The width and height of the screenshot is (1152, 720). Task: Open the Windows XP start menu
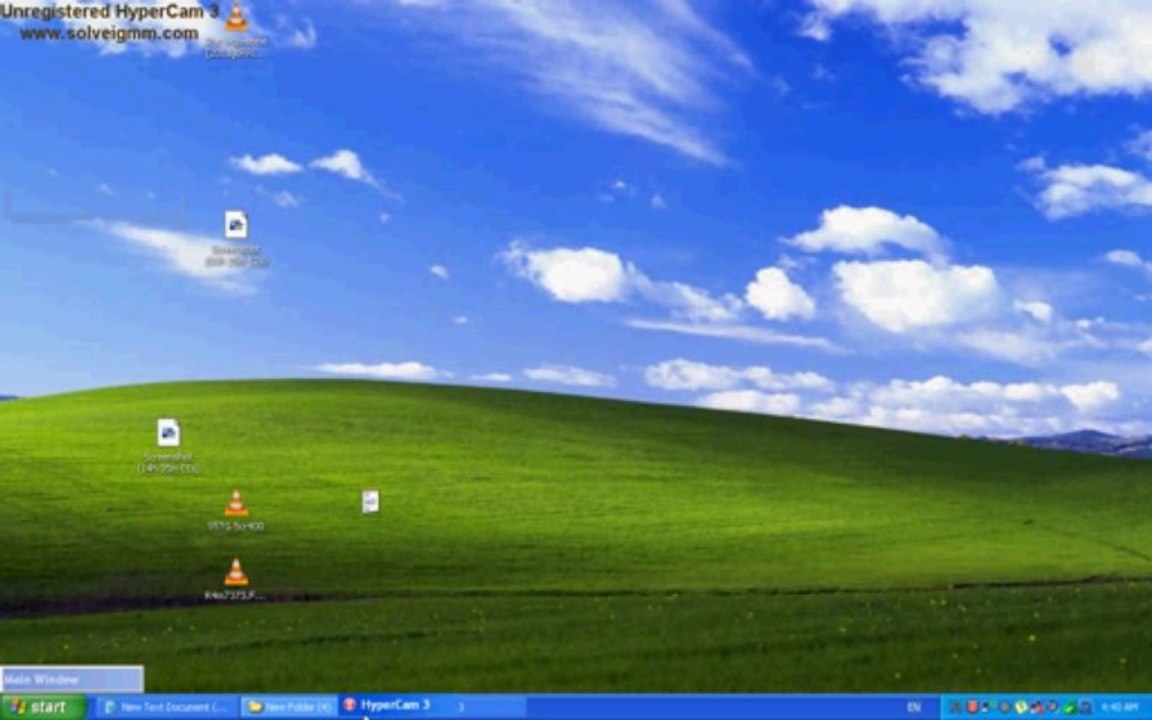coord(44,708)
